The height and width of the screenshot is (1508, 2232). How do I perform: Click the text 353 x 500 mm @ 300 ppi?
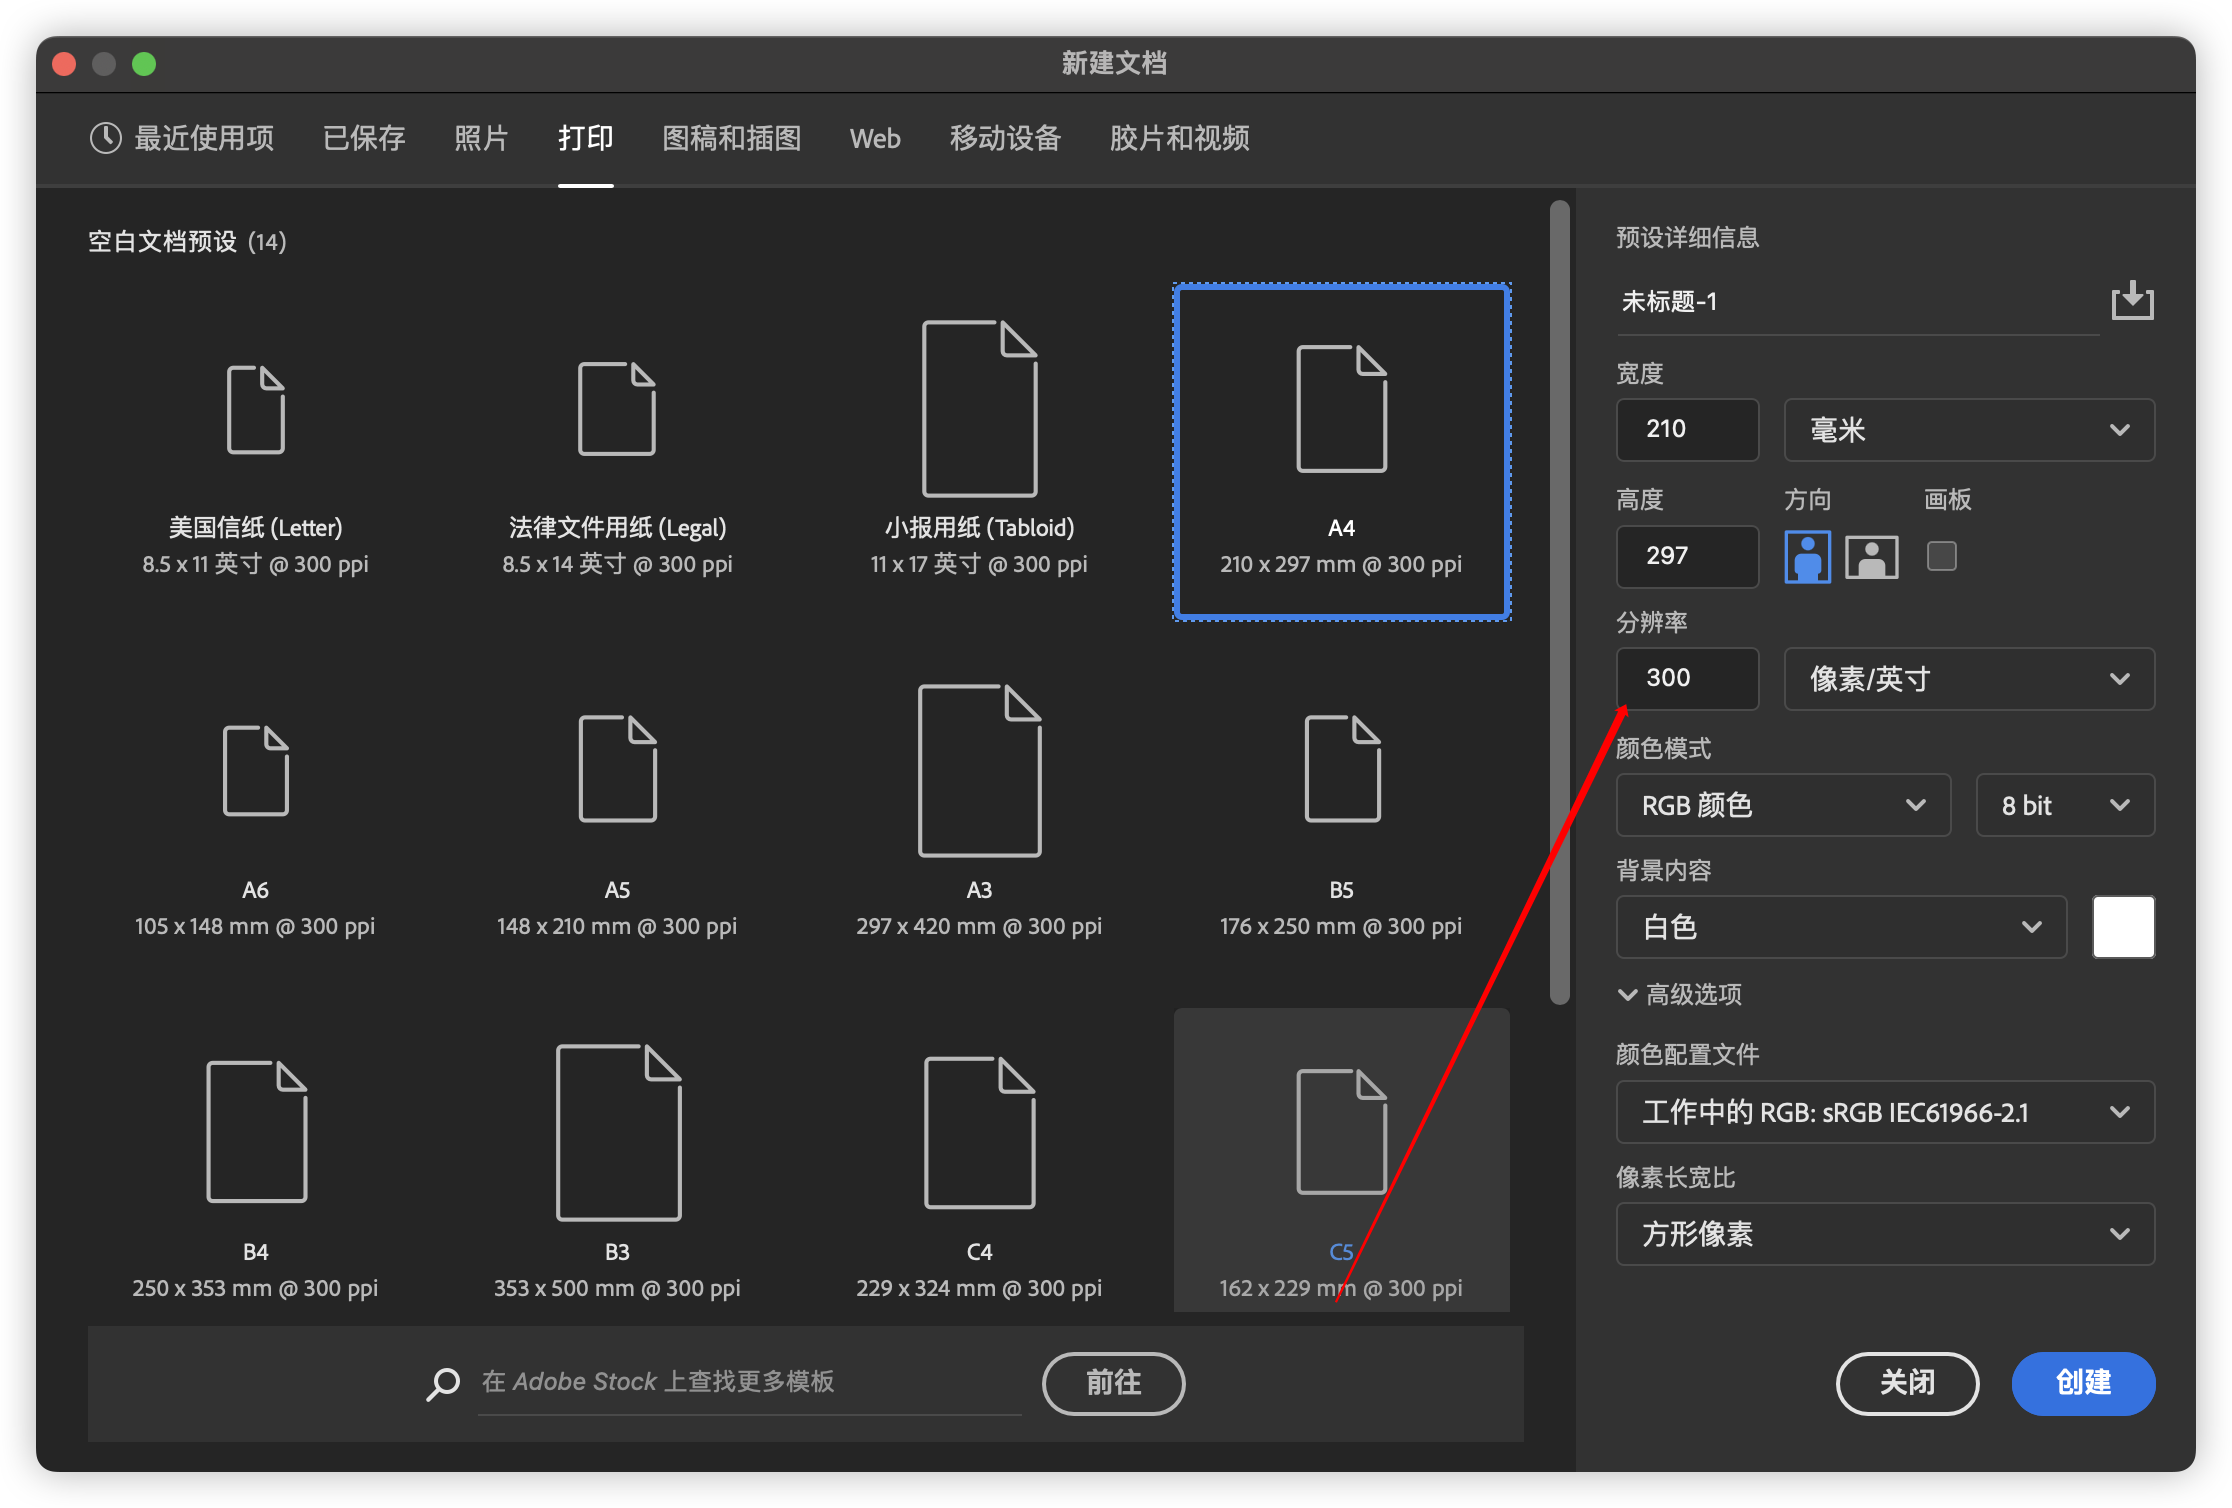pos(617,1288)
